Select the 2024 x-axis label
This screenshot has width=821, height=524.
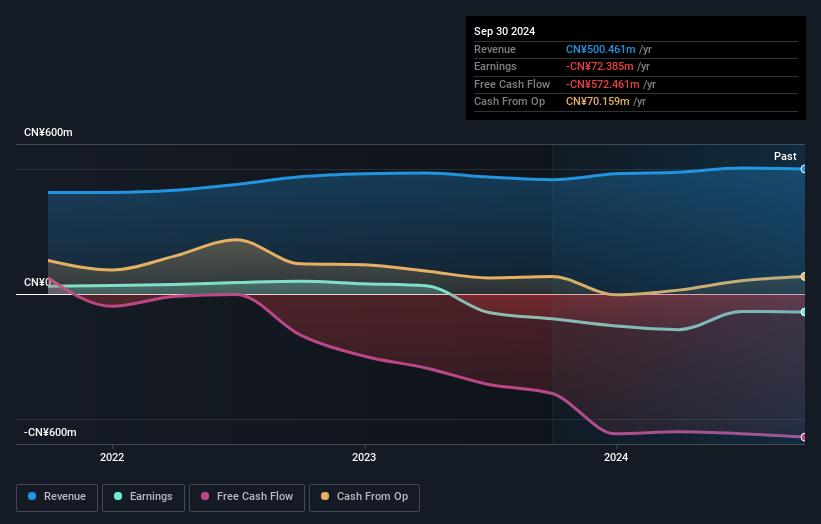tap(616, 457)
